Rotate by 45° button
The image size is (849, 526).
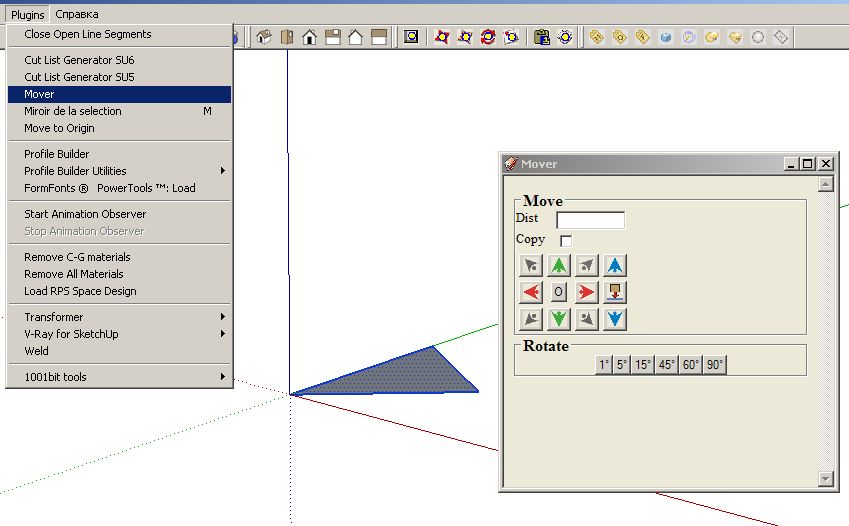(x=666, y=365)
